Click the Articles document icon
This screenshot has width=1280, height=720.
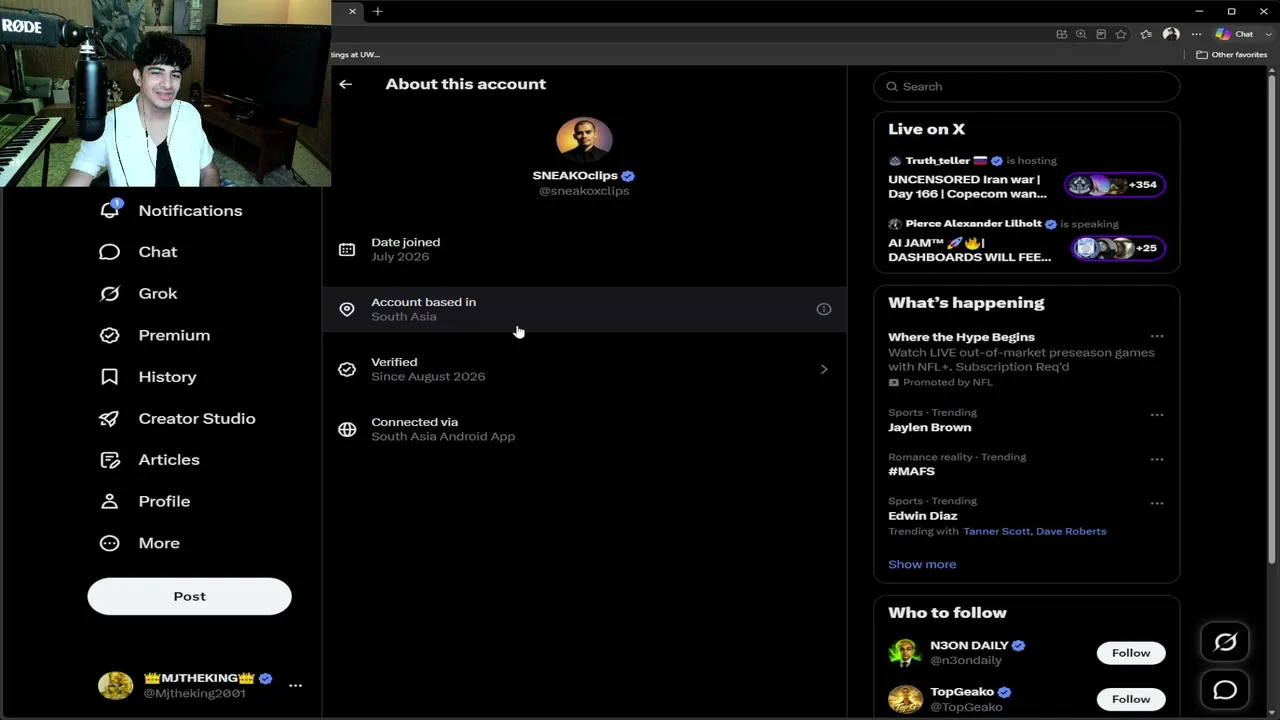[110, 460]
